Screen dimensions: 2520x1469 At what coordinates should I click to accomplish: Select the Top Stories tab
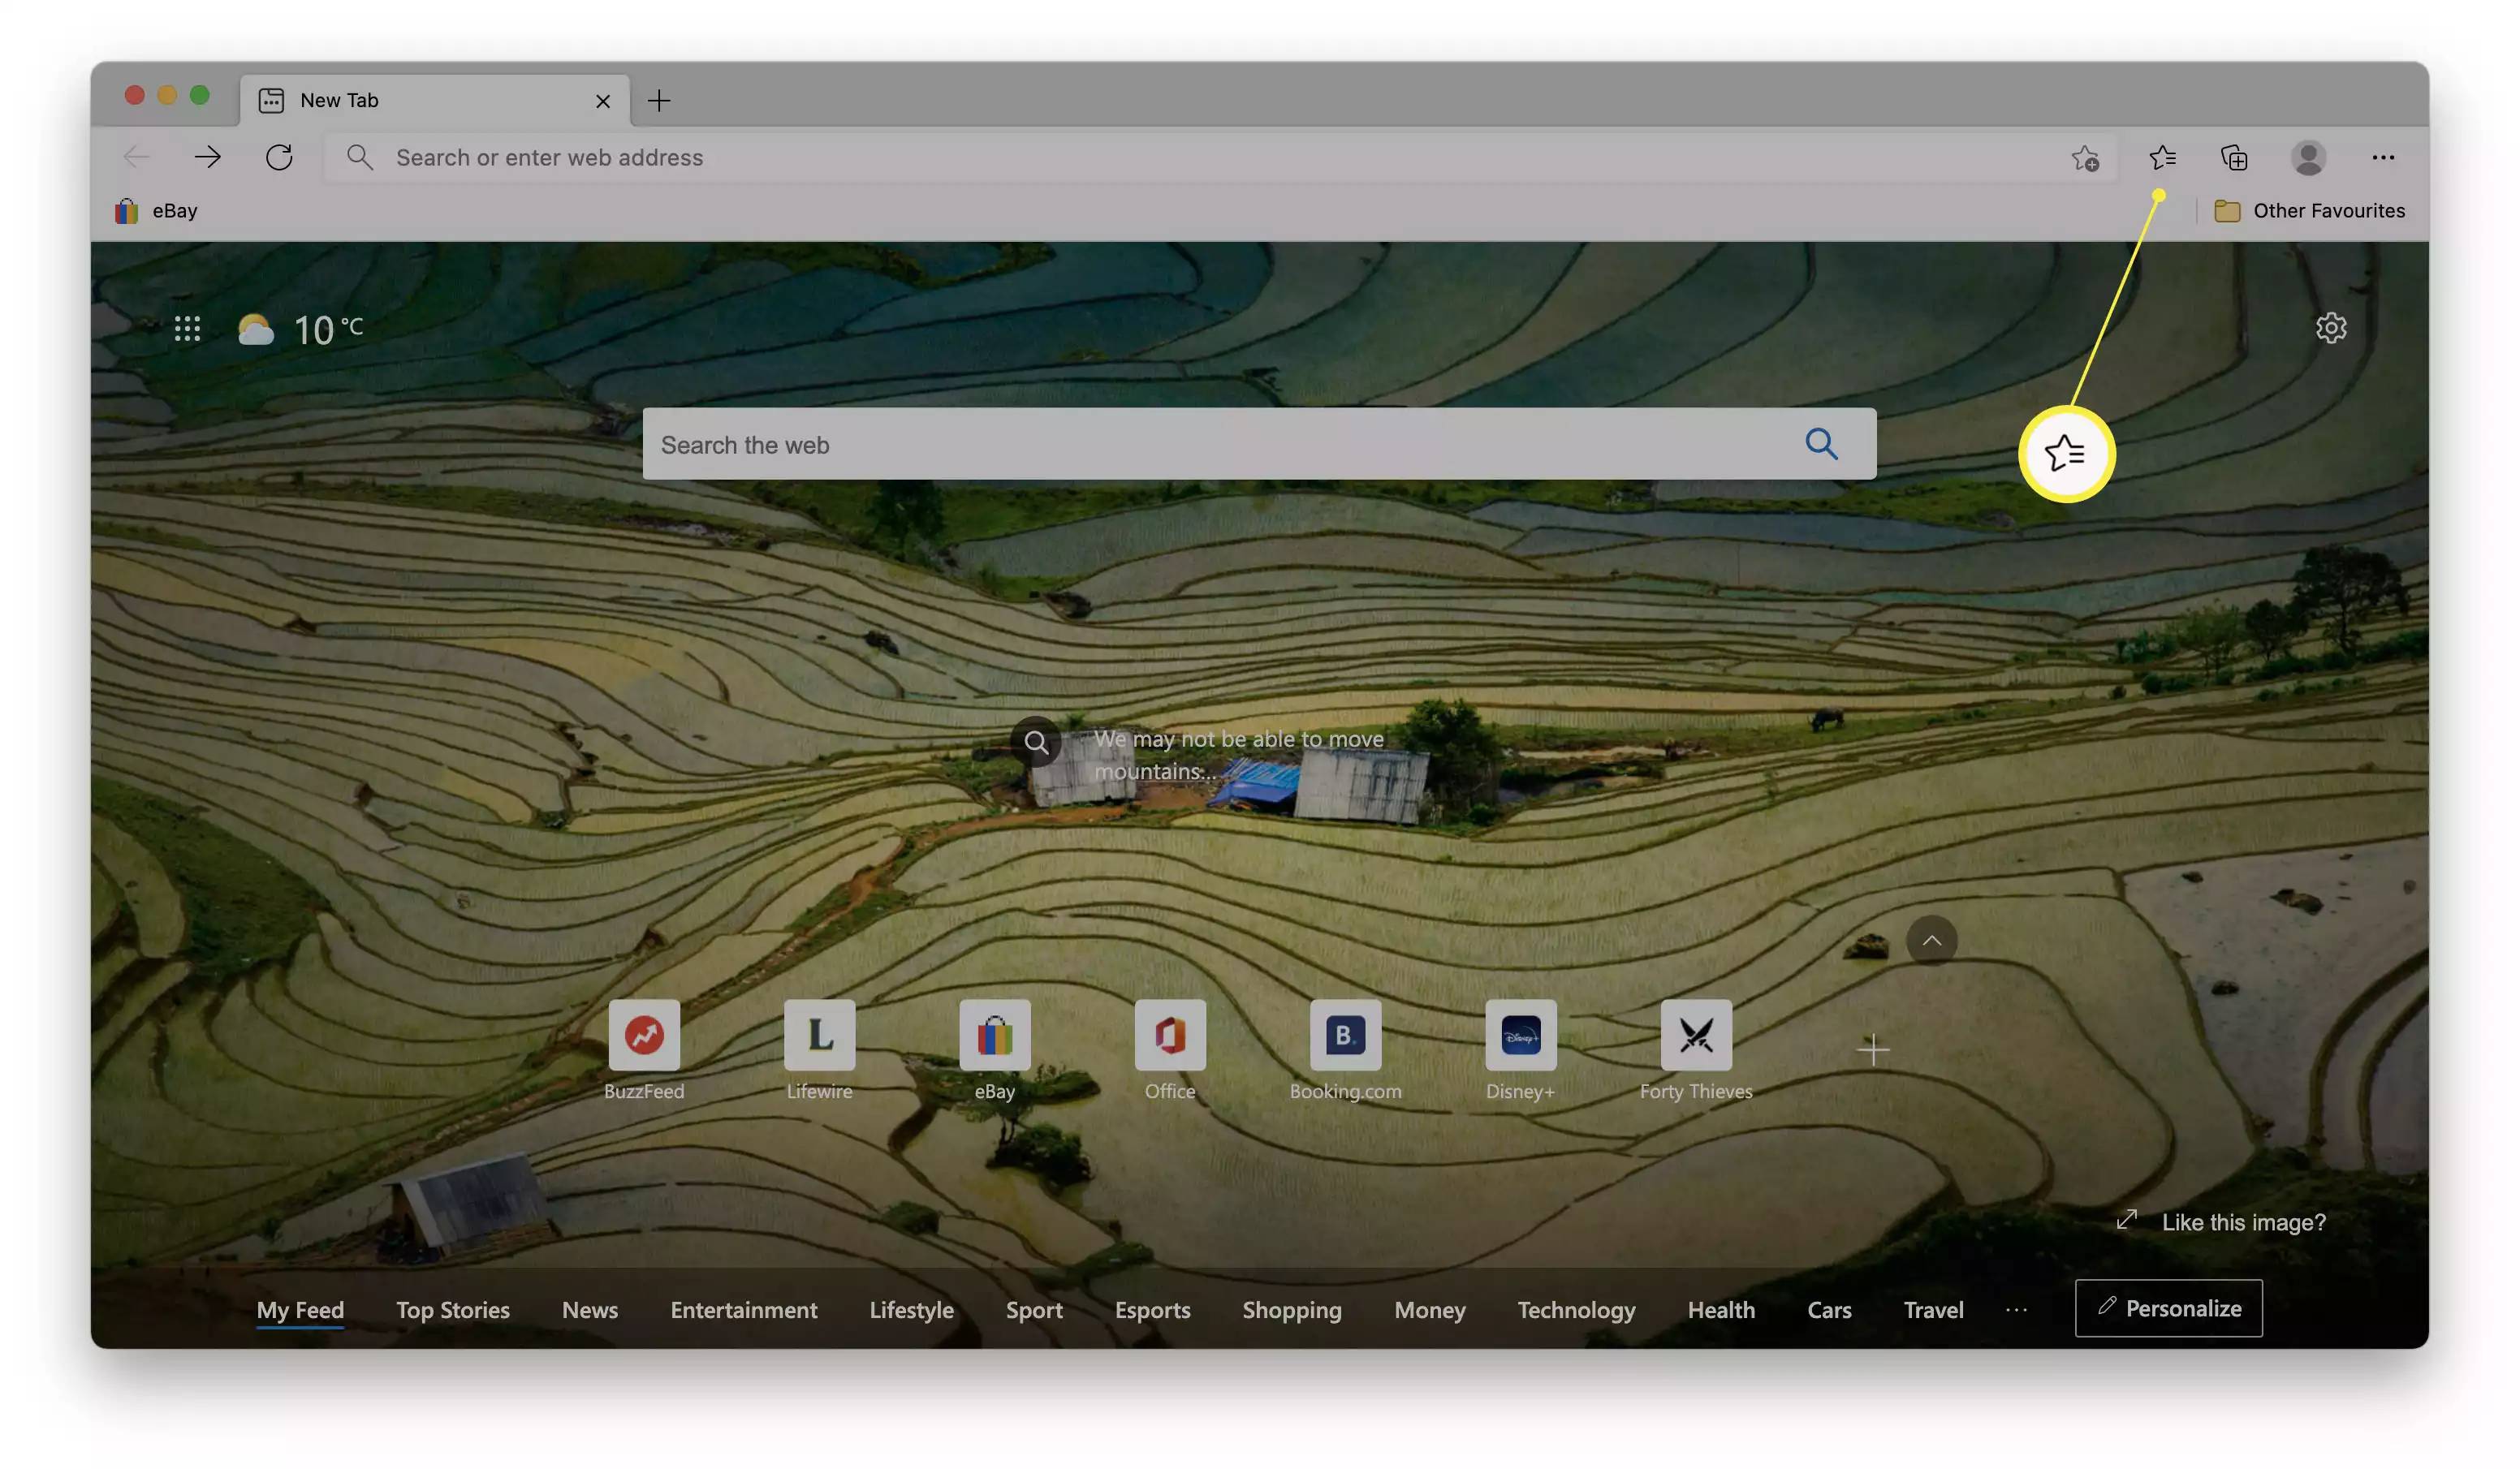coord(453,1308)
